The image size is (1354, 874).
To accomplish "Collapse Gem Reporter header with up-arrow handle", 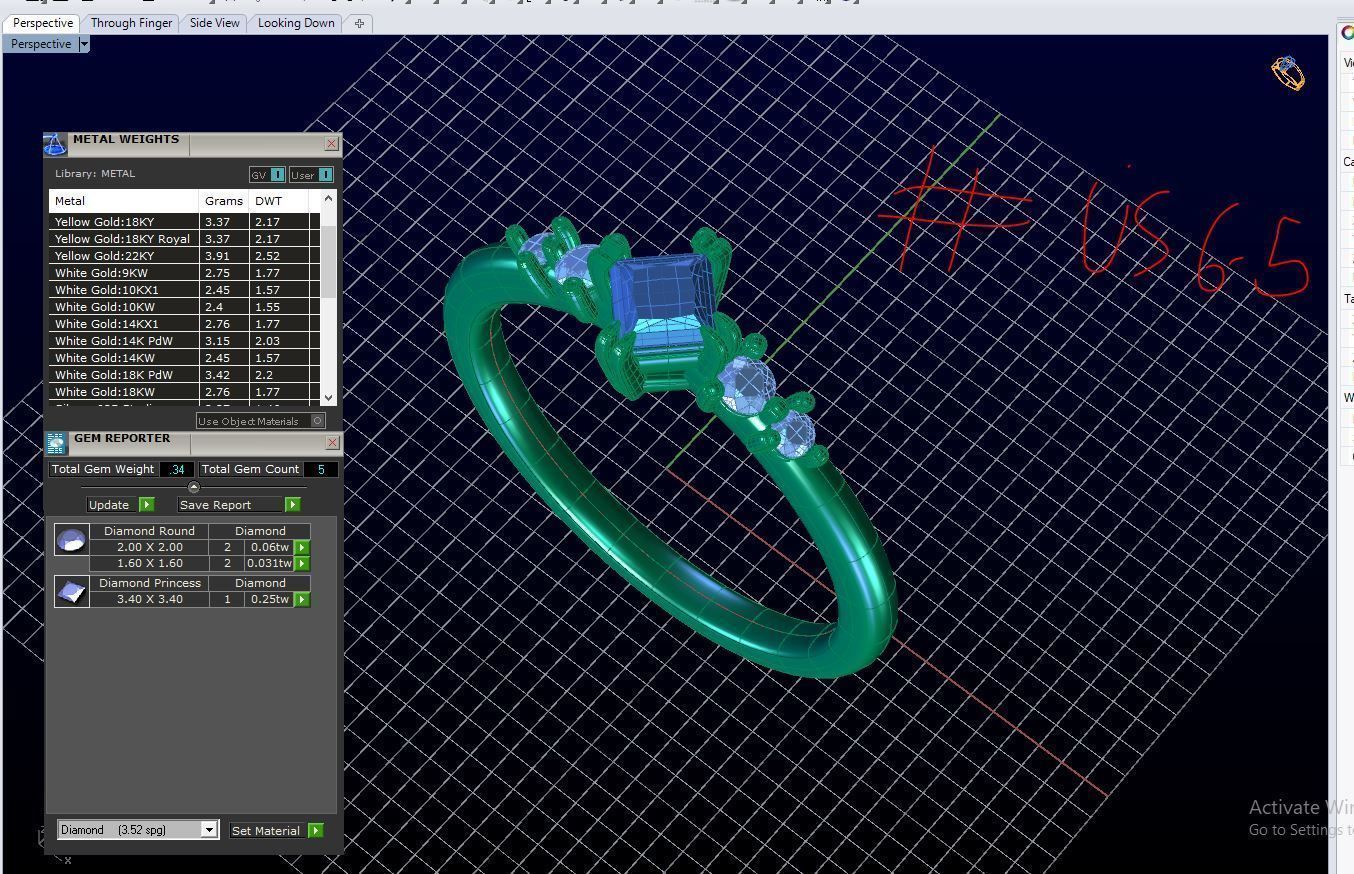I will click(x=194, y=488).
